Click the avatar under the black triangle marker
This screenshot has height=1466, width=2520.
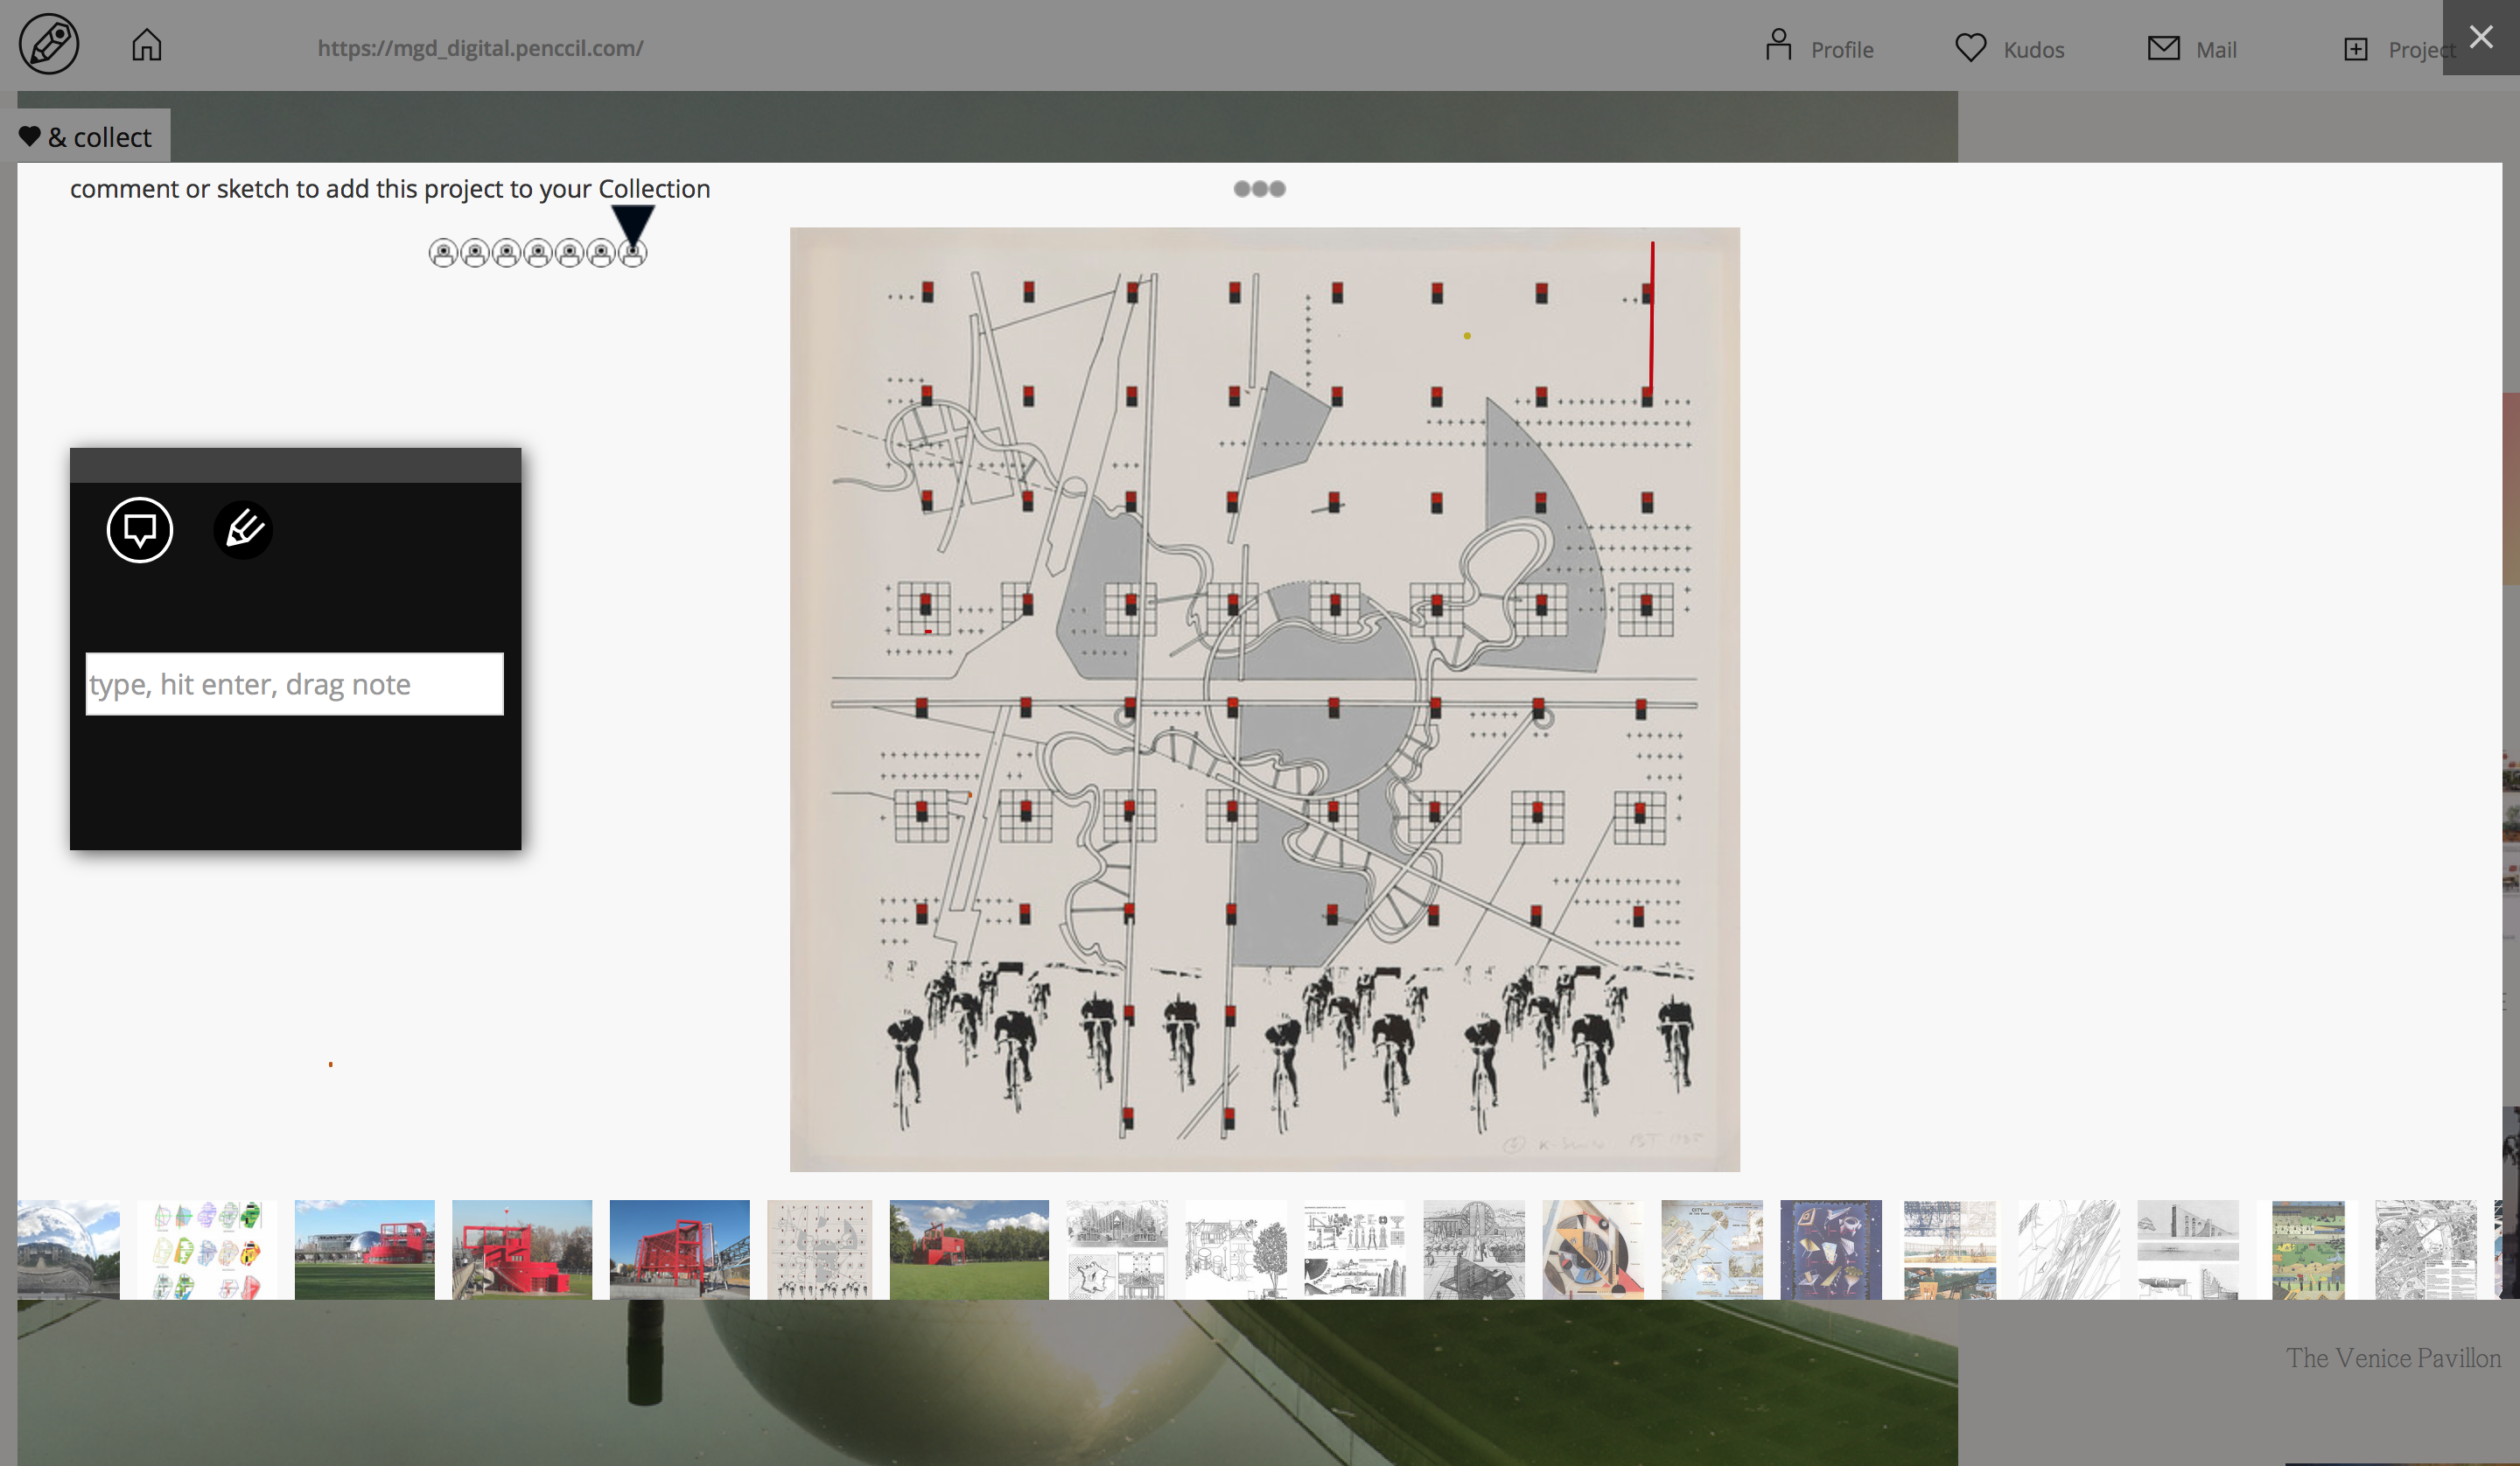click(x=632, y=254)
